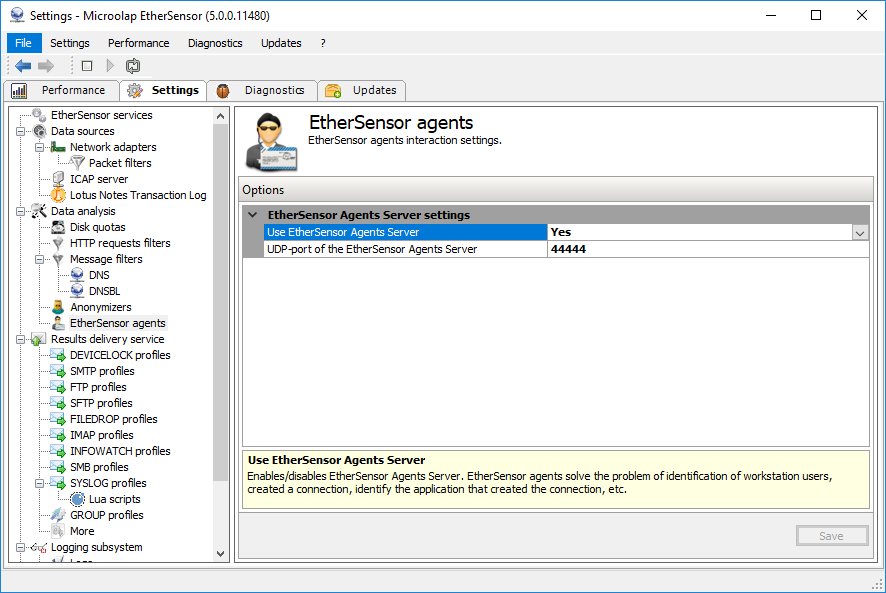Open the Diagnostics menu in menu bar
Viewport: 886px width, 593px height.
point(215,43)
